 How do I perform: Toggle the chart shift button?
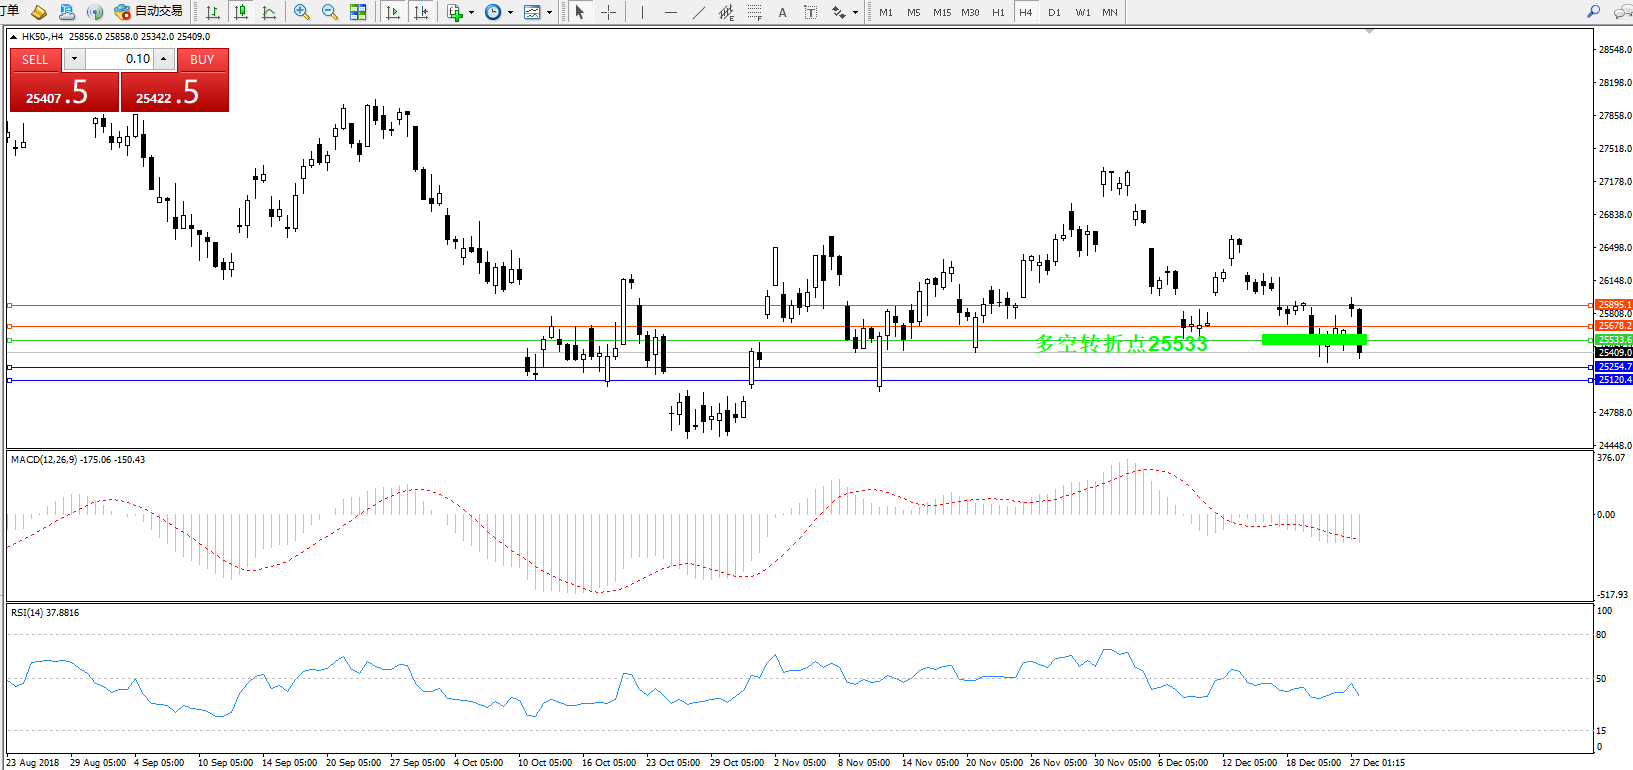click(x=421, y=12)
